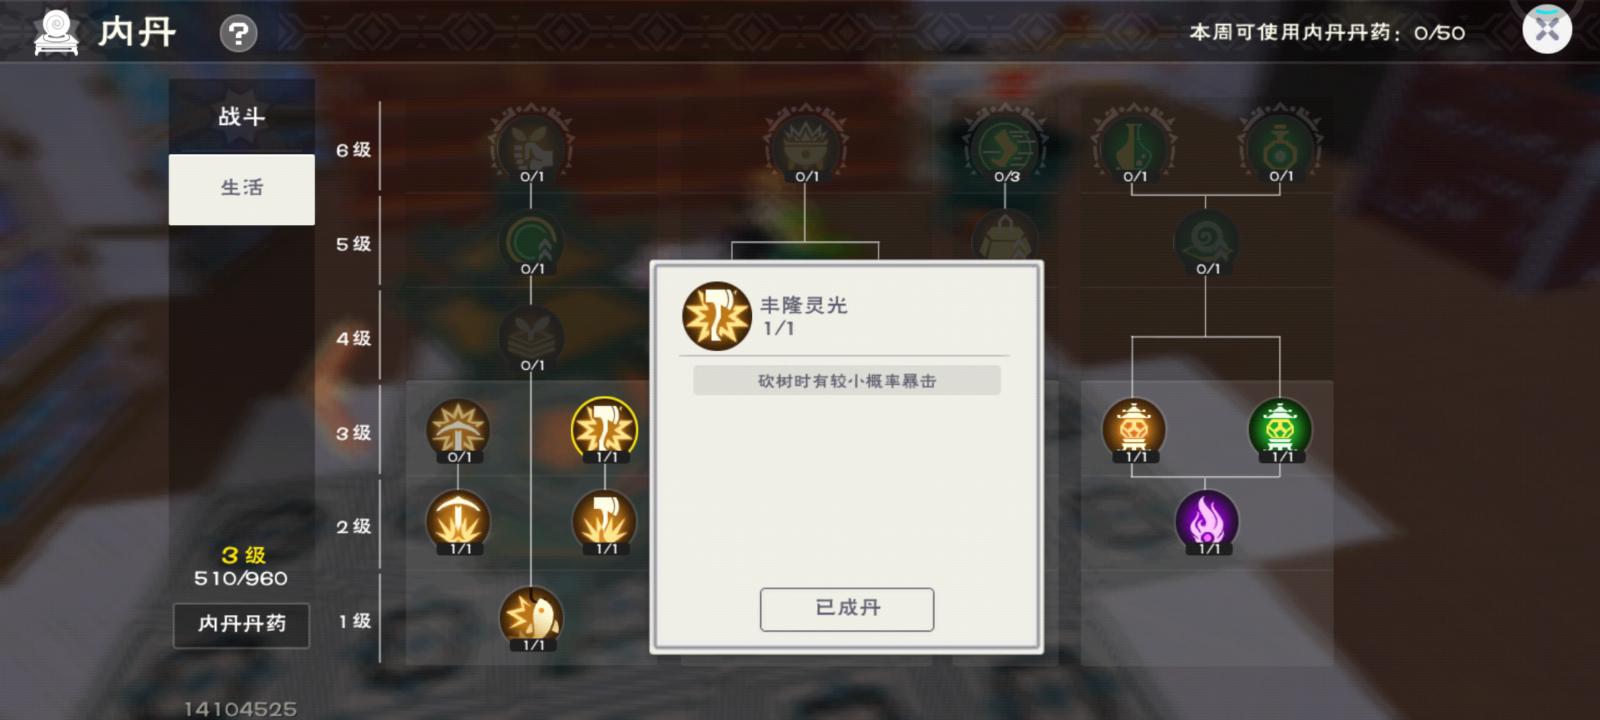Viewport: 1600px width, 720px height.
Task: Select the highlighted axe critical node at level 3
Action: coord(604,430)
